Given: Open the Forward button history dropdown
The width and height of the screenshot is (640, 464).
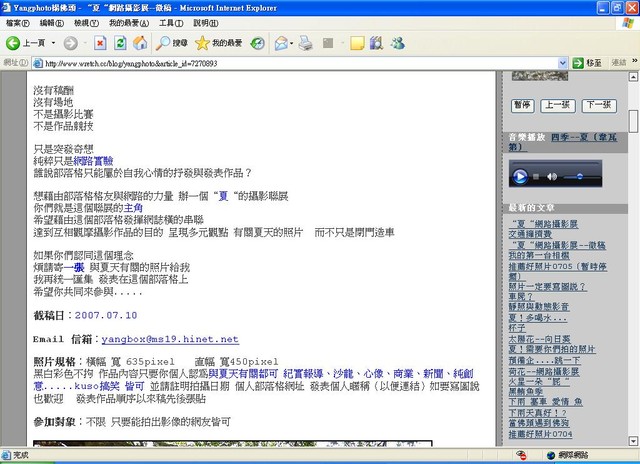Looking at the screenshot, I should click(85, 43).
